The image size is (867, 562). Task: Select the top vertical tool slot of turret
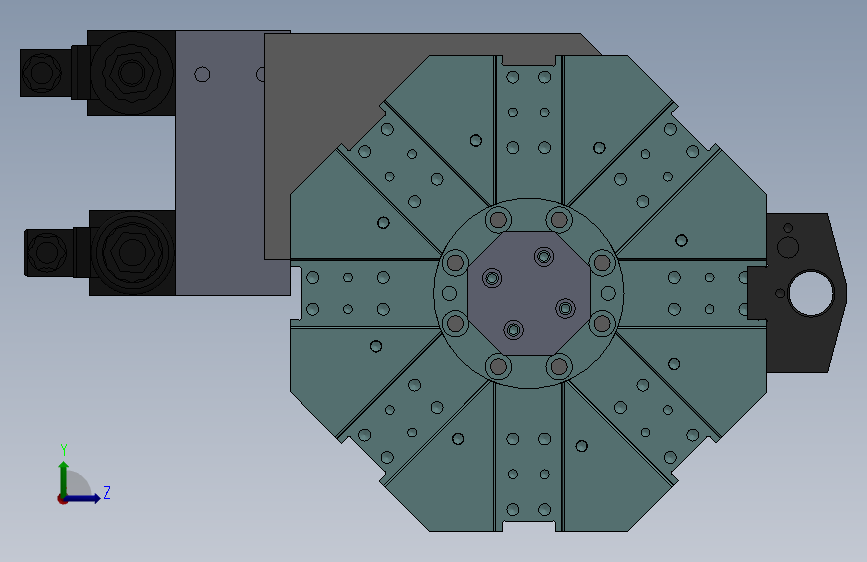click(529, 130)
